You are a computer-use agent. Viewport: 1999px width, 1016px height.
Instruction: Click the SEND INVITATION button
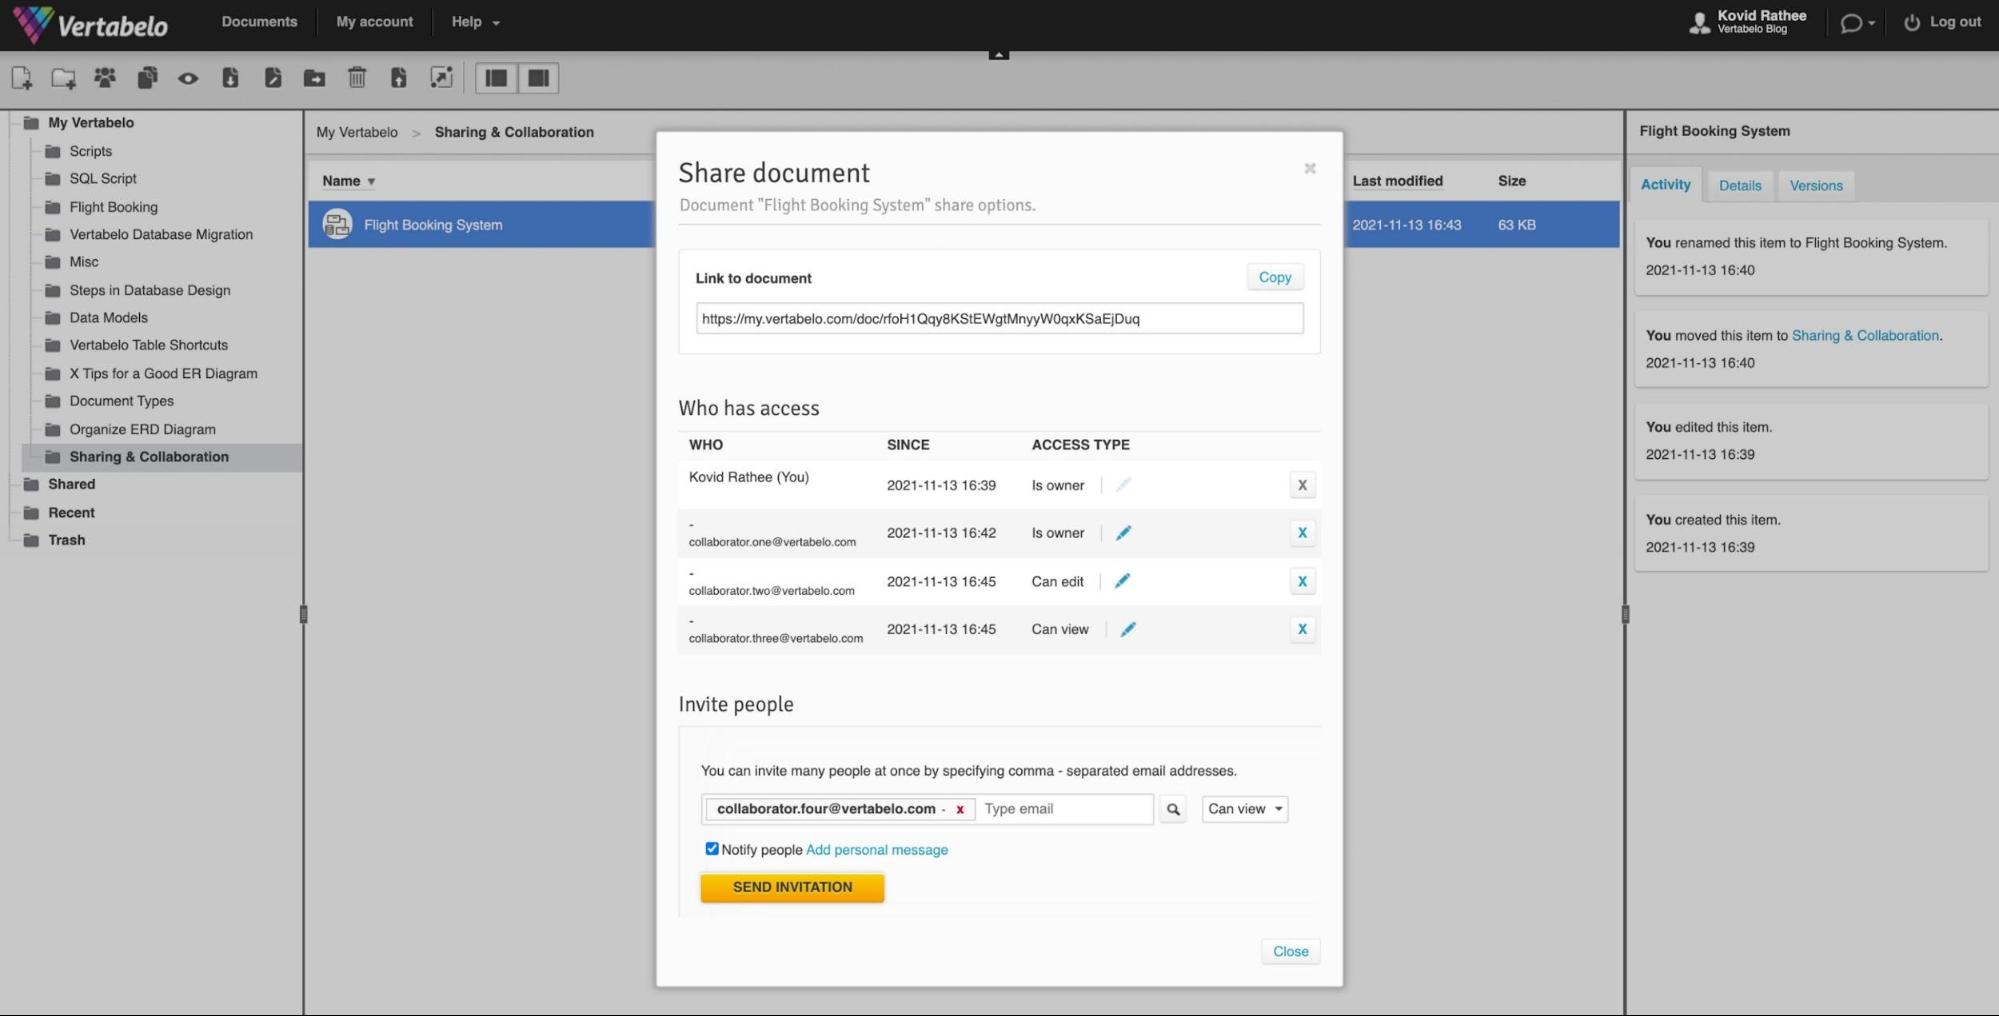[792, 887]
